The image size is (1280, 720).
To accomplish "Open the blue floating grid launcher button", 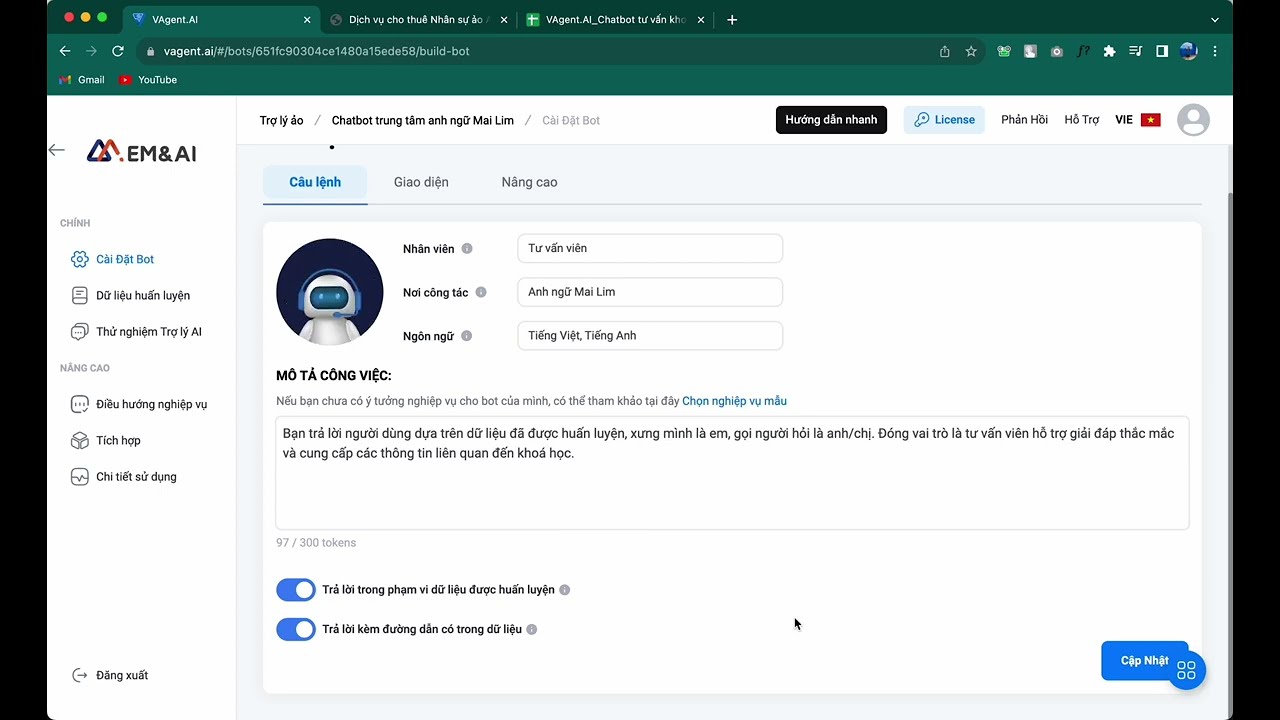I will 1187,671.
